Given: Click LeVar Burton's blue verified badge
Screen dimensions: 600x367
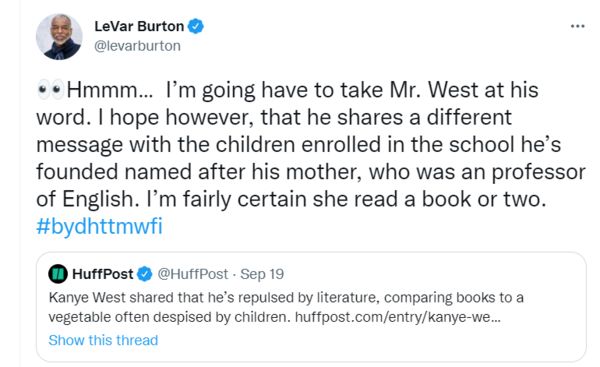Looking at the screenshot, I should click(196, 26).
